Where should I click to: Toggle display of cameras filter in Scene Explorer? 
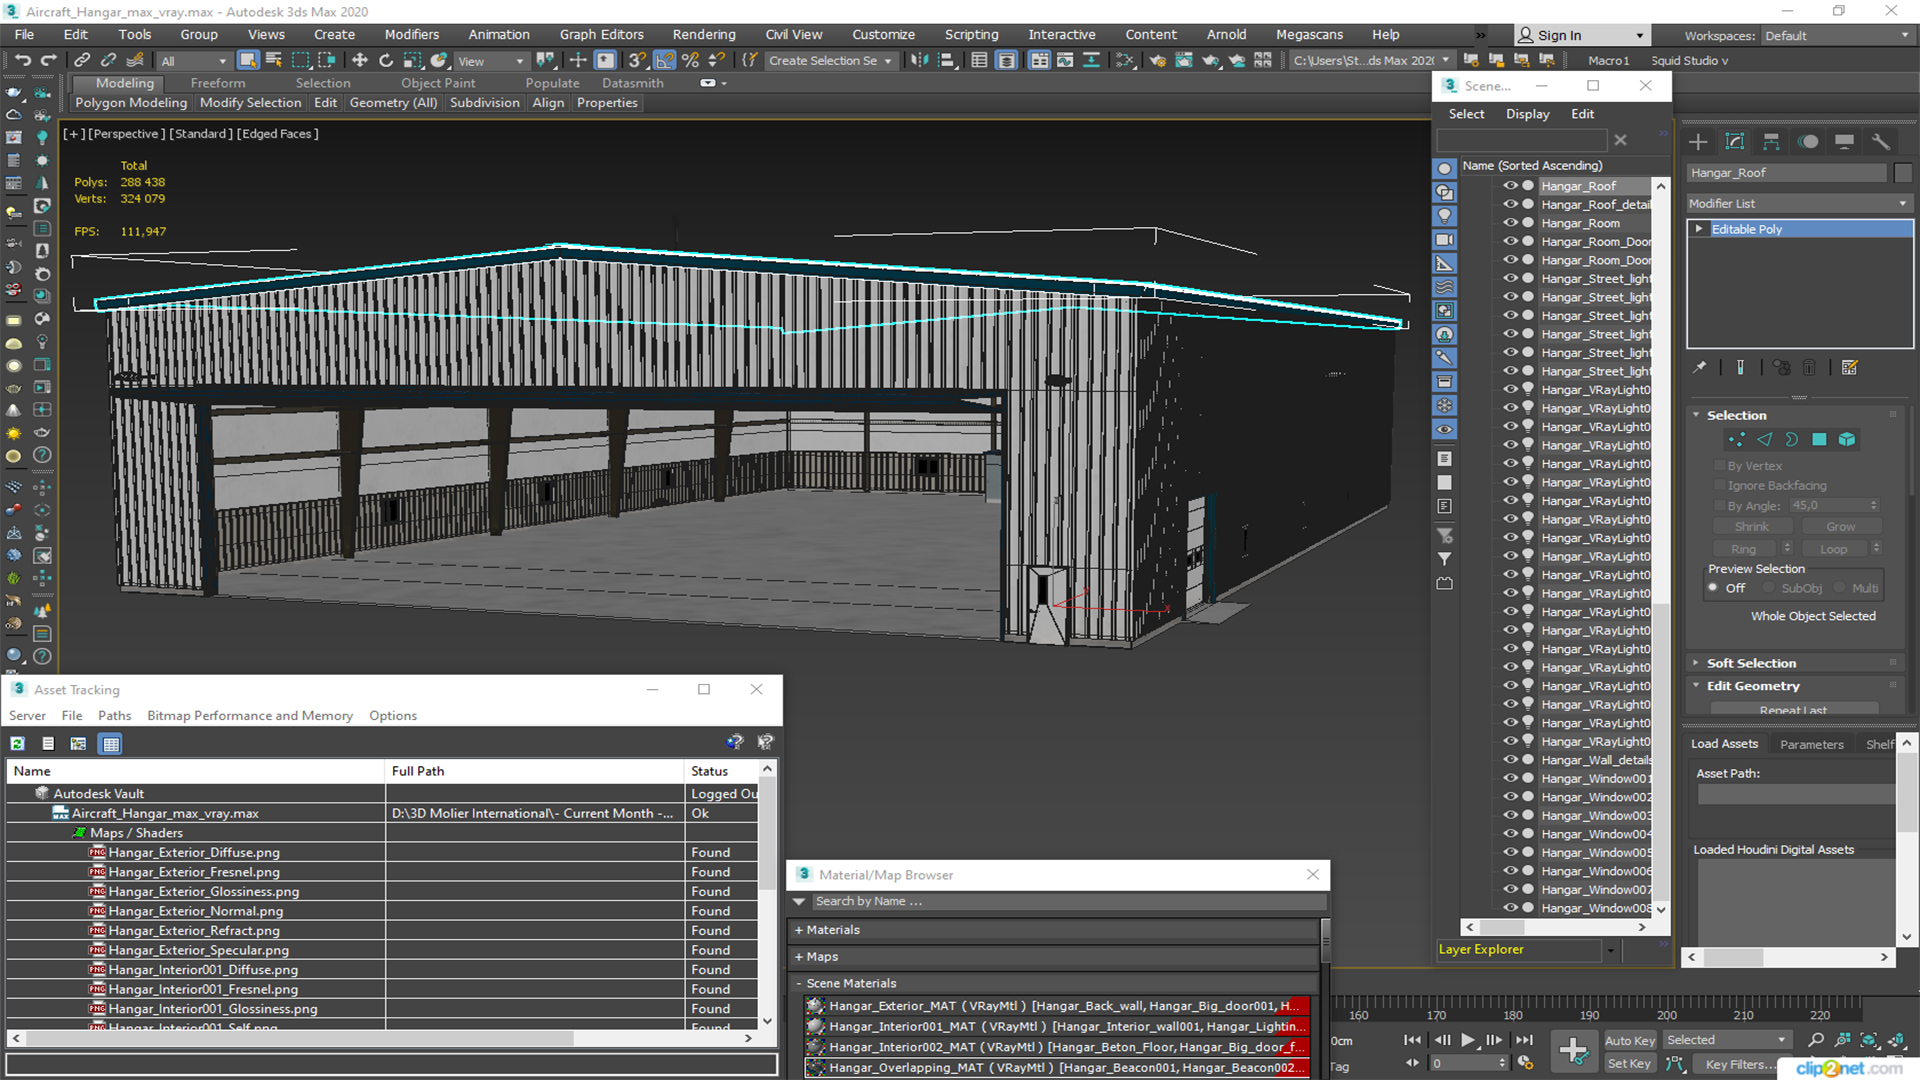tap(1445, 240)
